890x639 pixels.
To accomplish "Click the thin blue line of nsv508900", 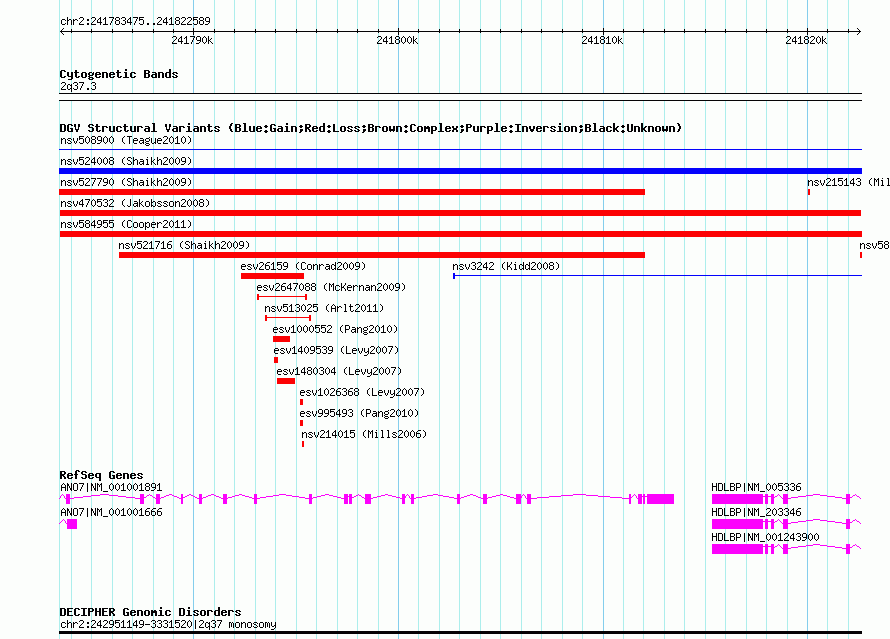I will tap(460, 150).
